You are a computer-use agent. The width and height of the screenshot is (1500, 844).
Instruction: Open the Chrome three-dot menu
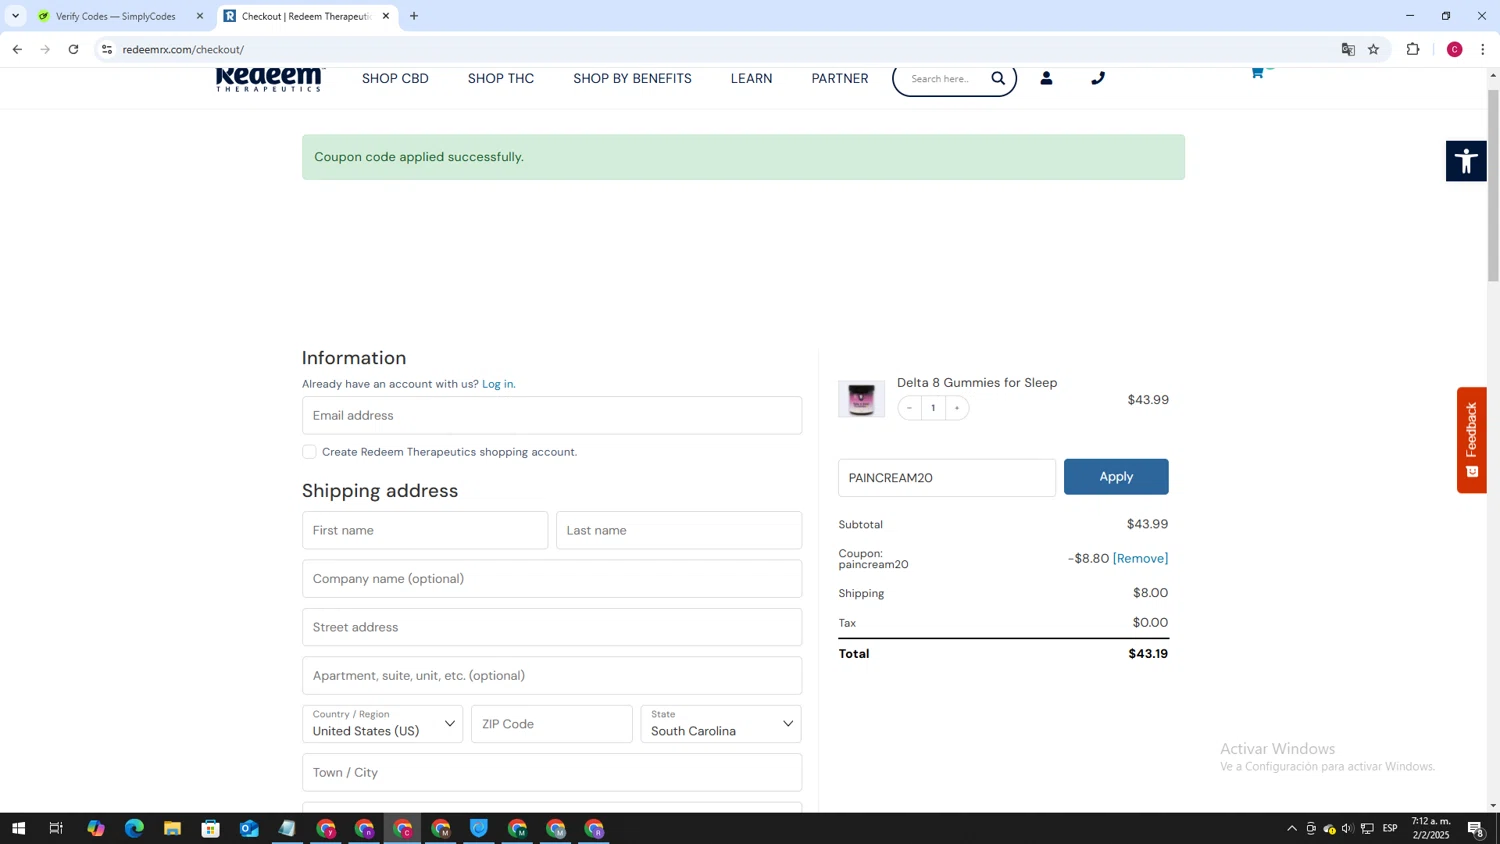[1483, 49]
